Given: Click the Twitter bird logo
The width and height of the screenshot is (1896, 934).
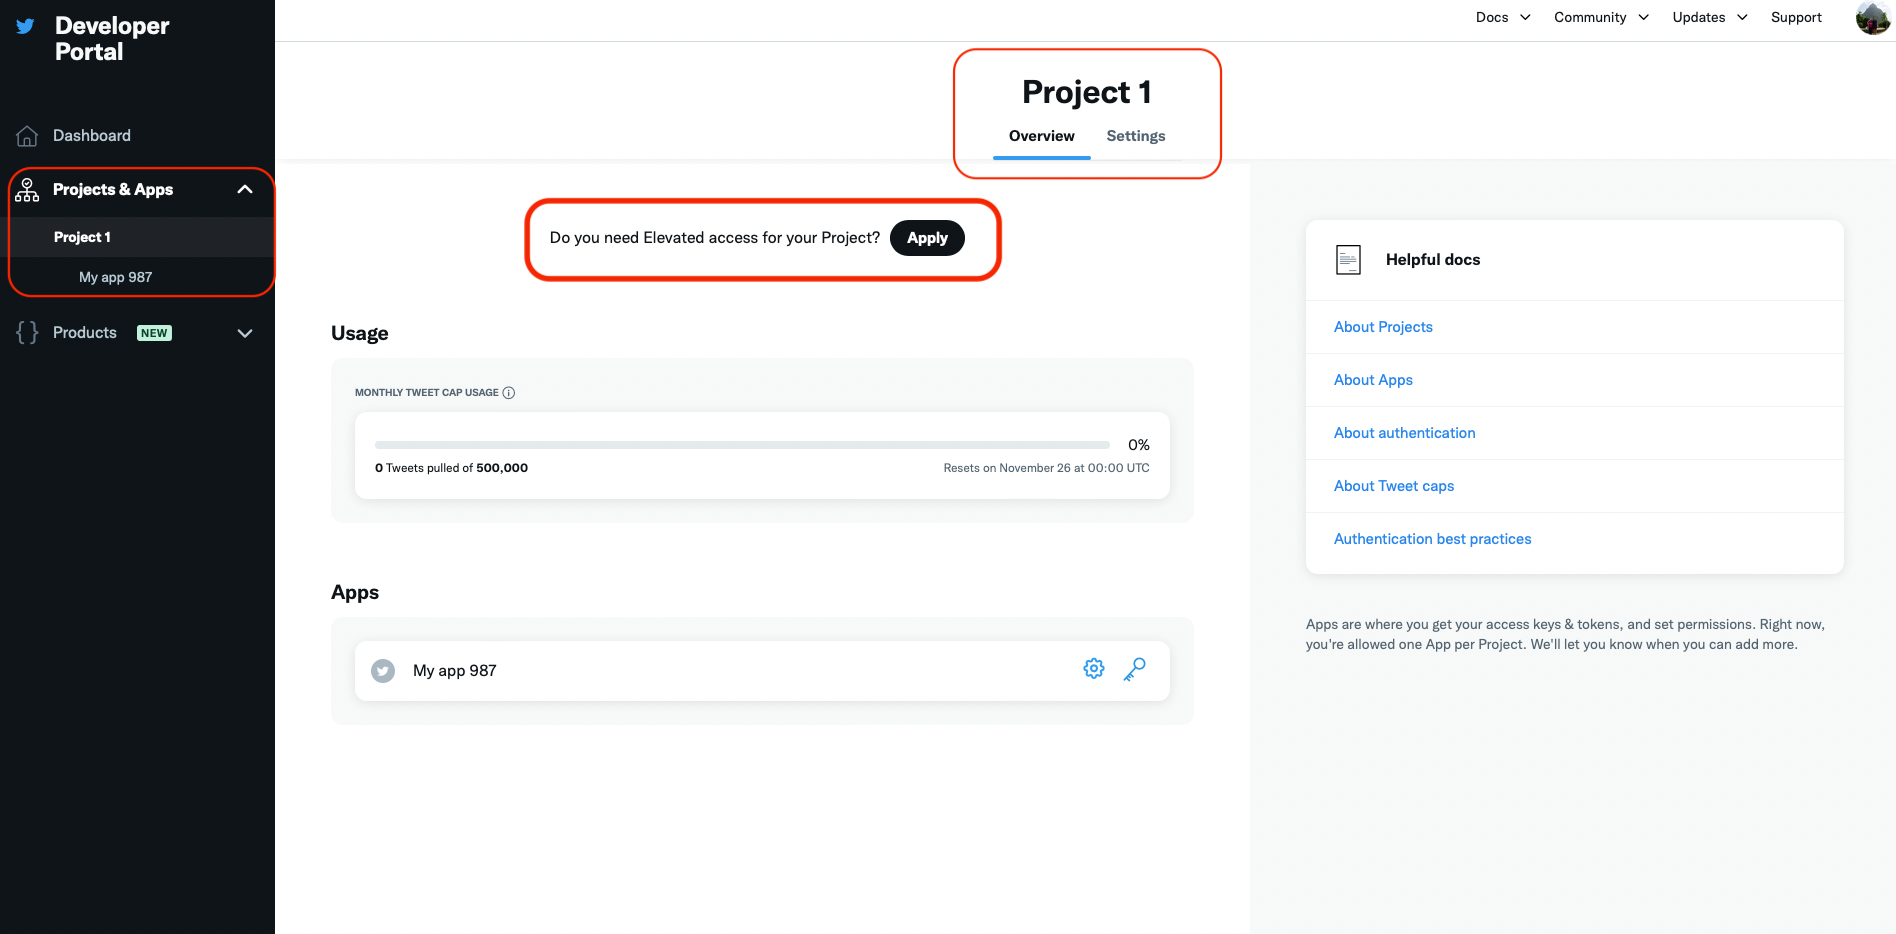Looking at the screenshot, I should [x=26, y=27].
